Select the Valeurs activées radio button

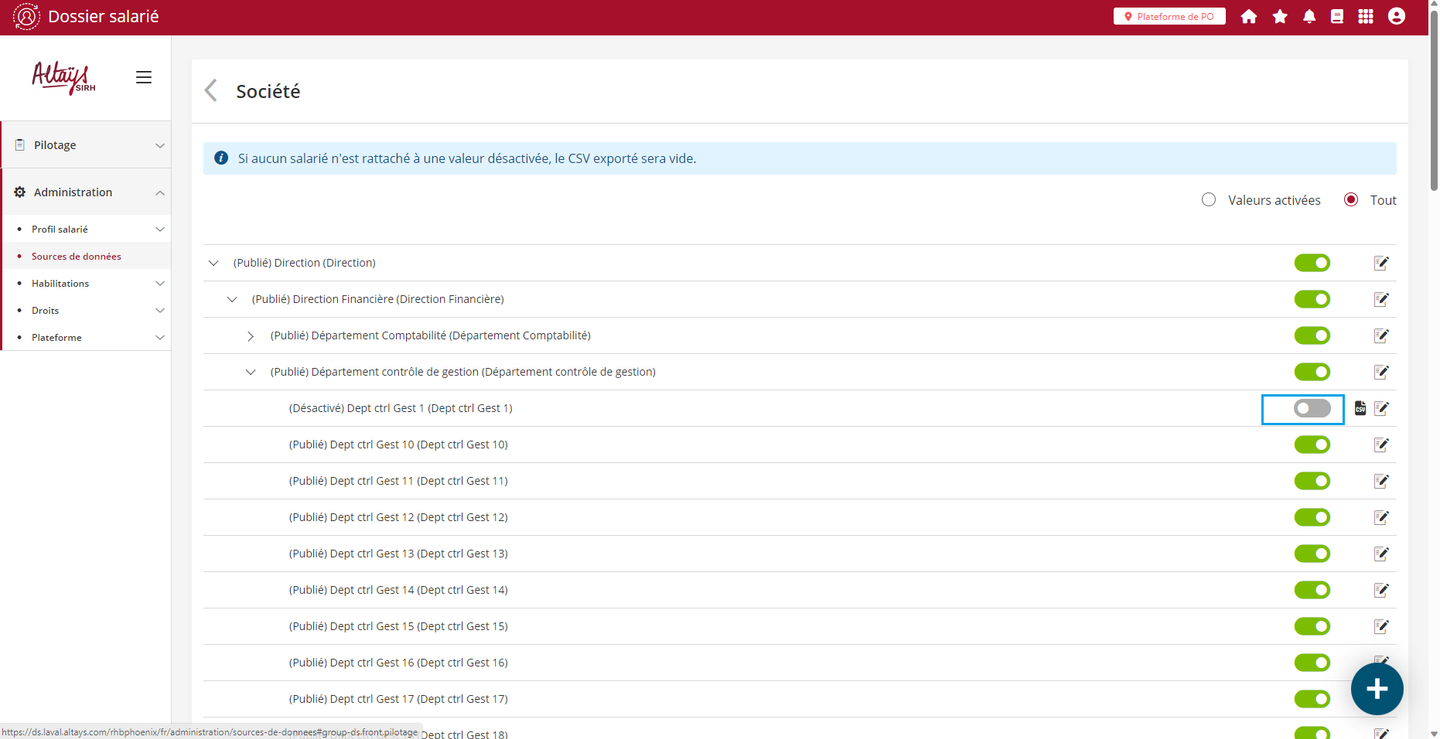(1209, 200)
